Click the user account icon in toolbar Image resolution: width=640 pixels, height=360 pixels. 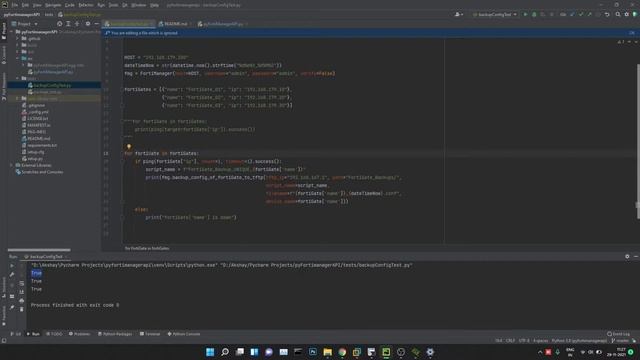(458, 14)
